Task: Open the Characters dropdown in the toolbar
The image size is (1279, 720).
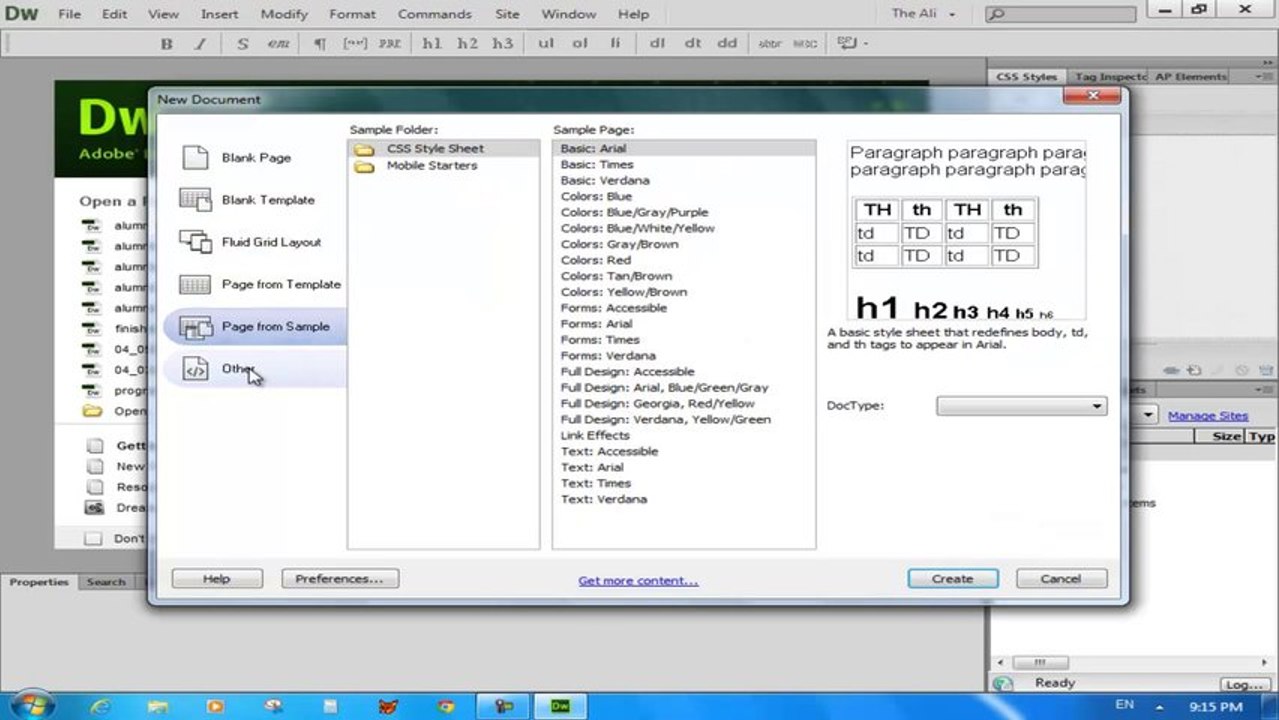Action: click(853, 43)
